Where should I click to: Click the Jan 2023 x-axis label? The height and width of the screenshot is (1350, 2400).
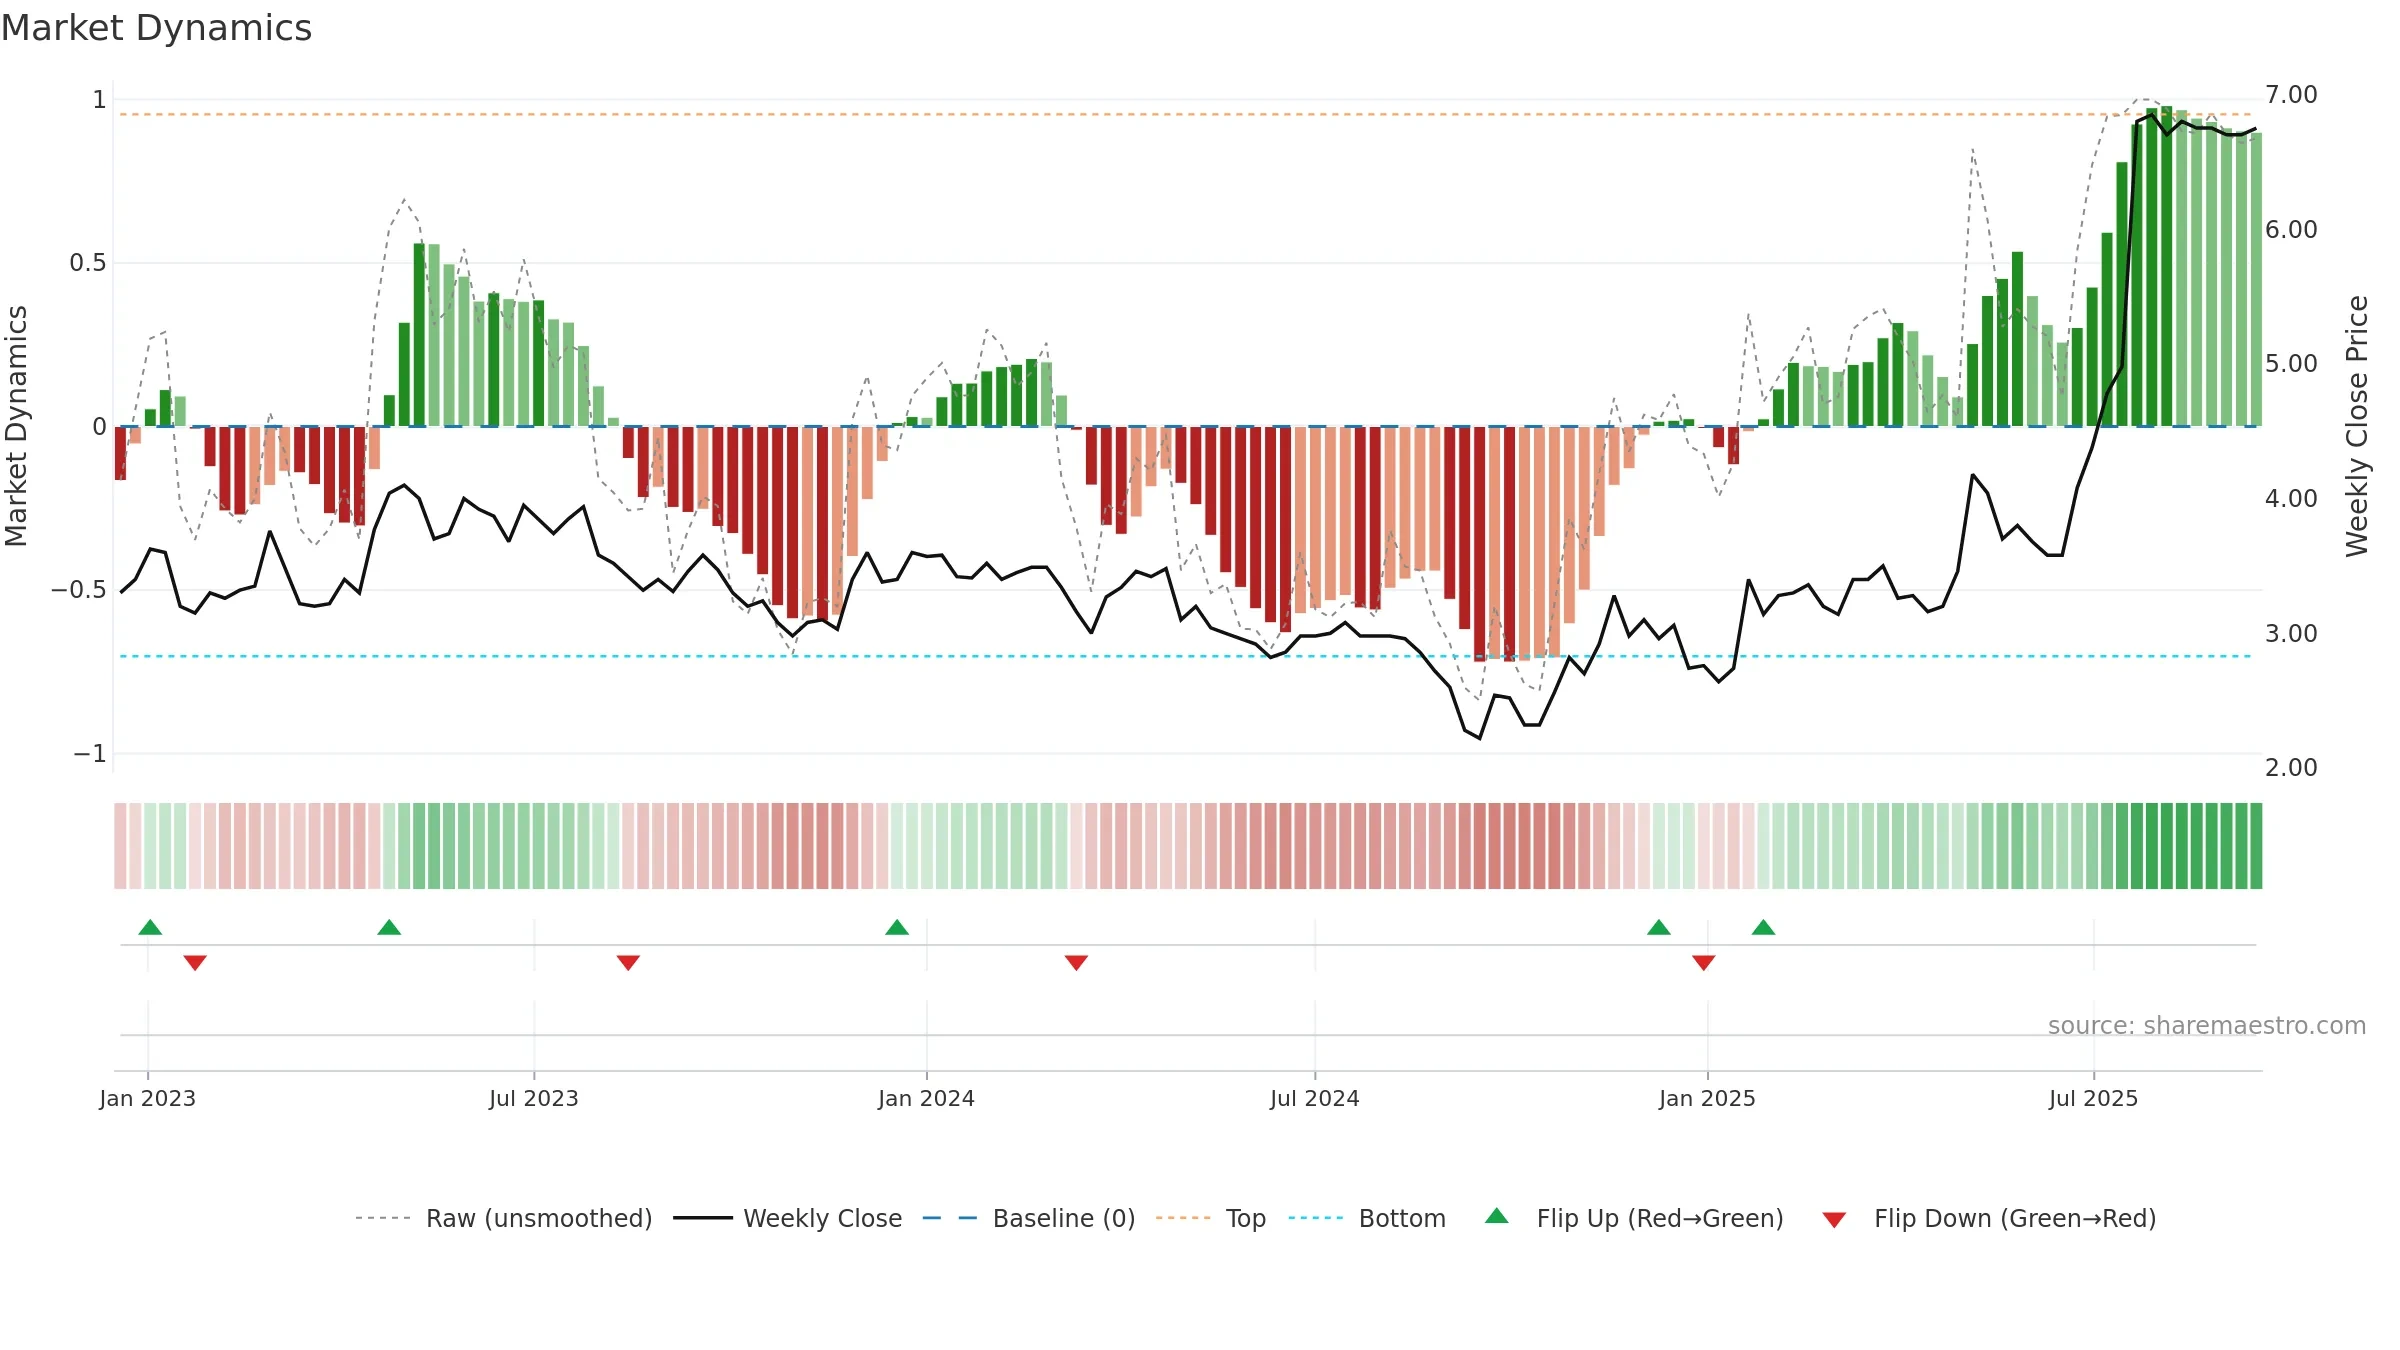click(x=148, y=1098)
